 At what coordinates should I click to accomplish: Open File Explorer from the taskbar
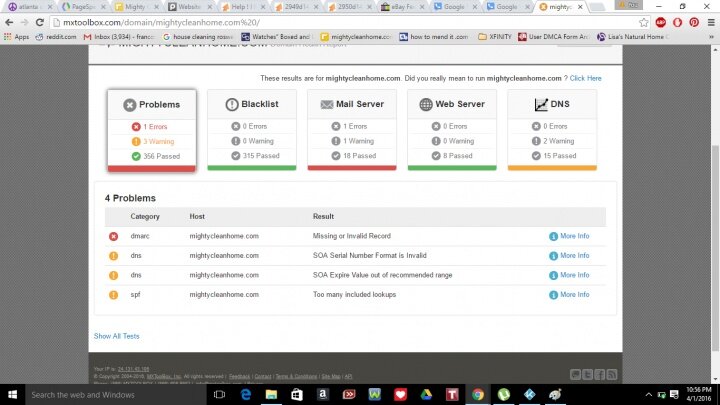[x=271, y=394]
